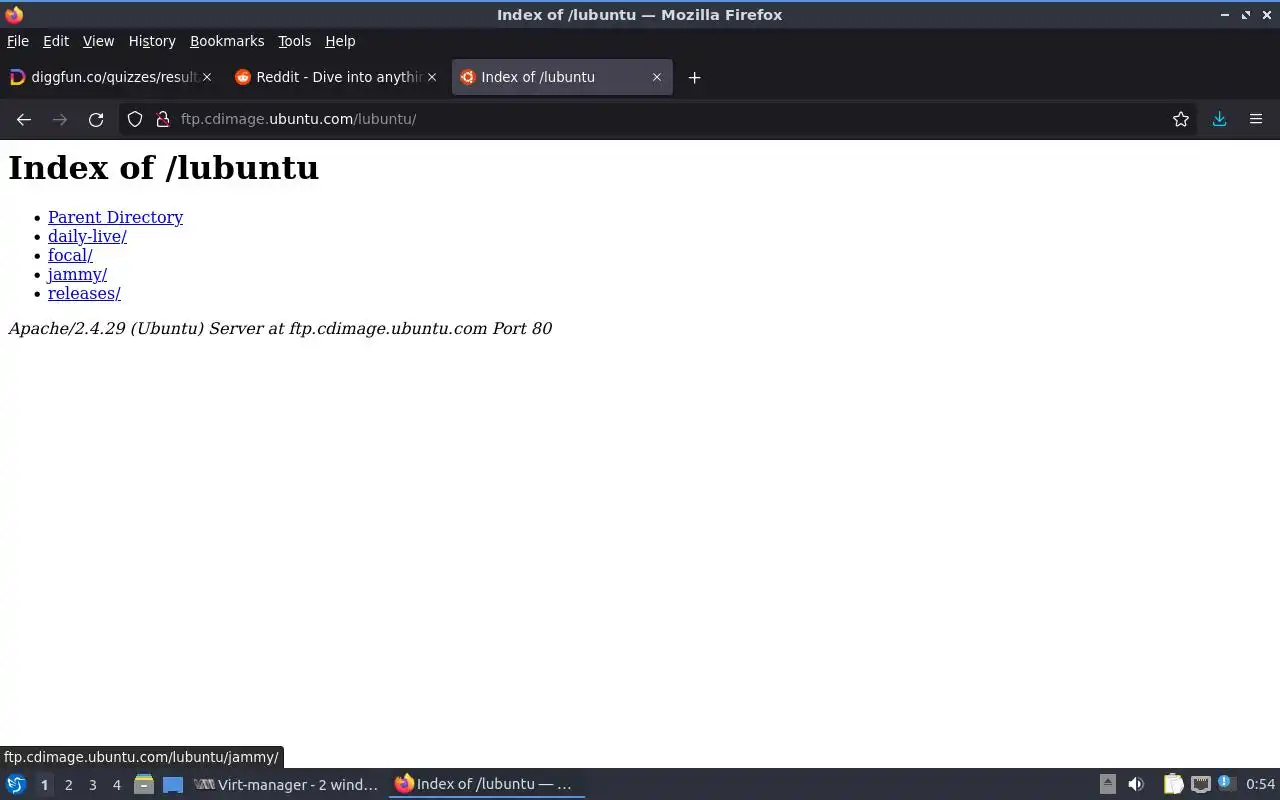1280x800 pixels.
Task: Bookmark this page with the star icon
Action: click(x=1181, y=119)
